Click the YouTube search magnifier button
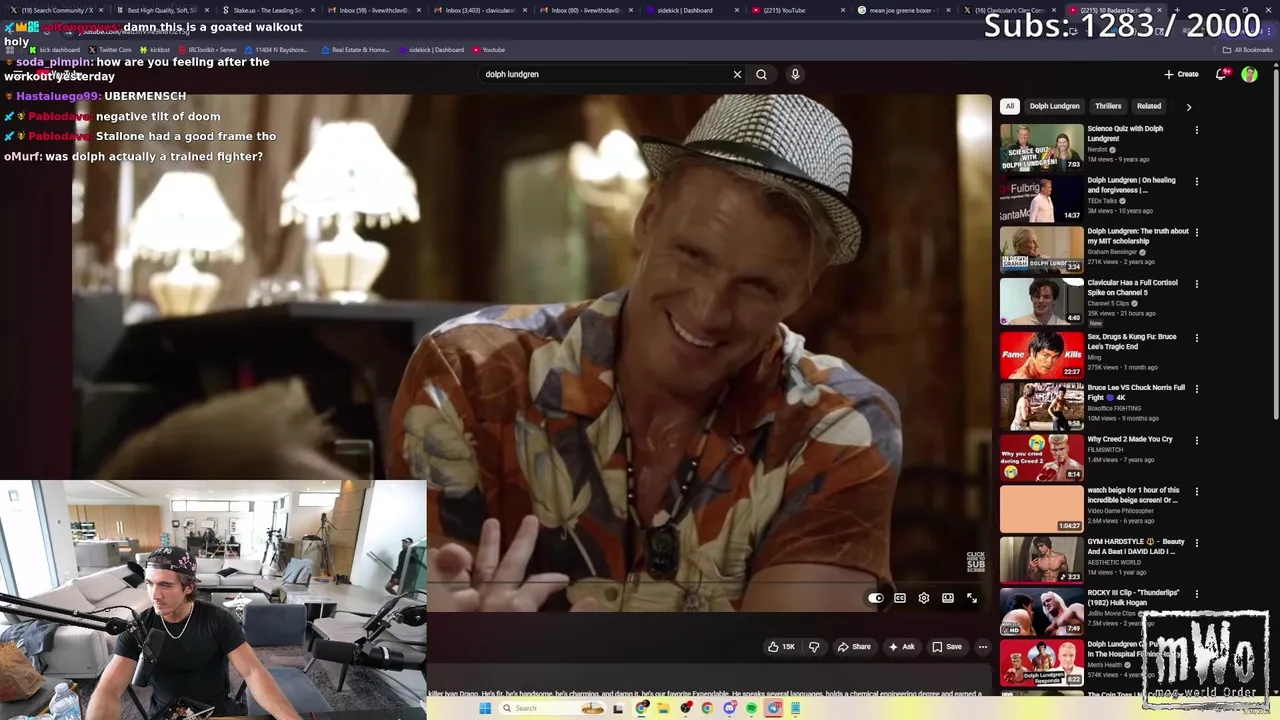The height and width of the screenshot is (720, 1280). 761,74
